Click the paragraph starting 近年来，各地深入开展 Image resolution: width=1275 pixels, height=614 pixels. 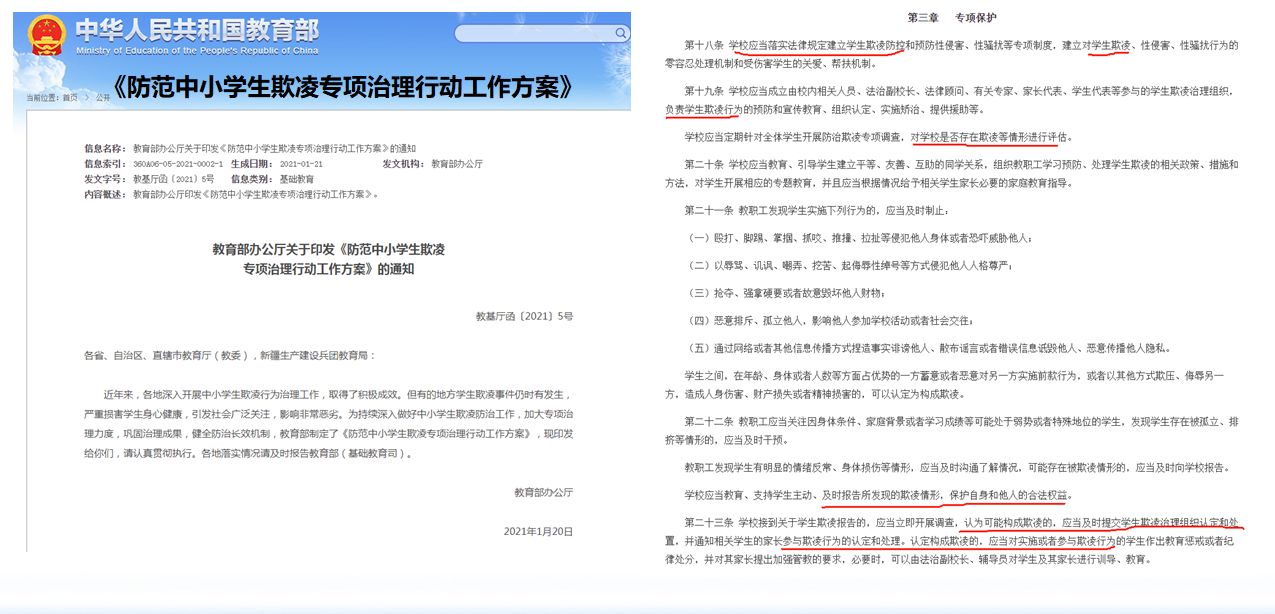click(x=330, y=425)
